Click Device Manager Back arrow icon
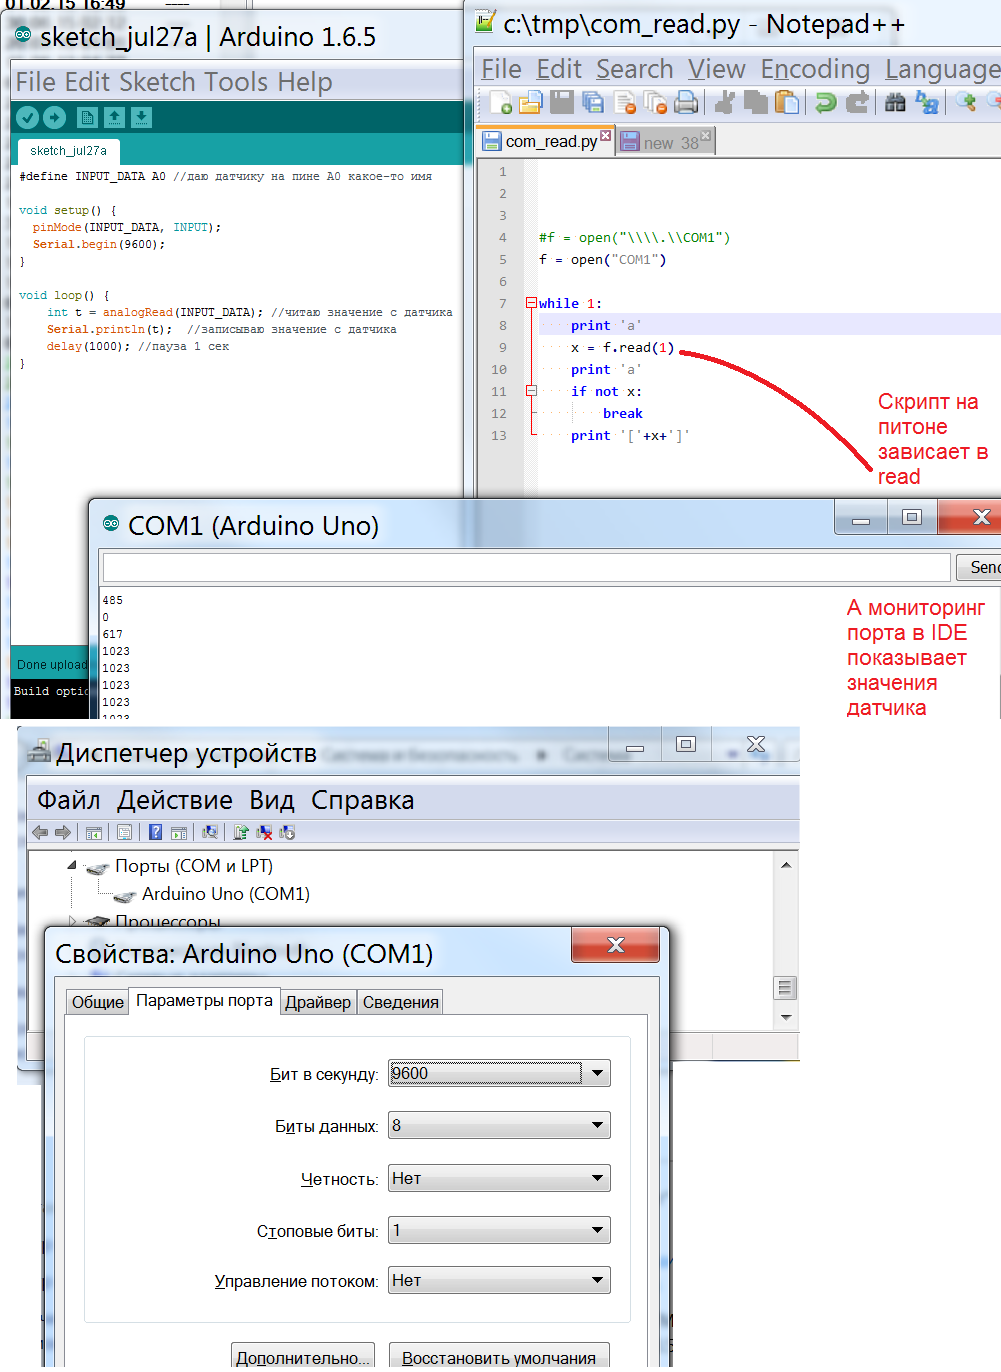 click(x=40, y=832)
